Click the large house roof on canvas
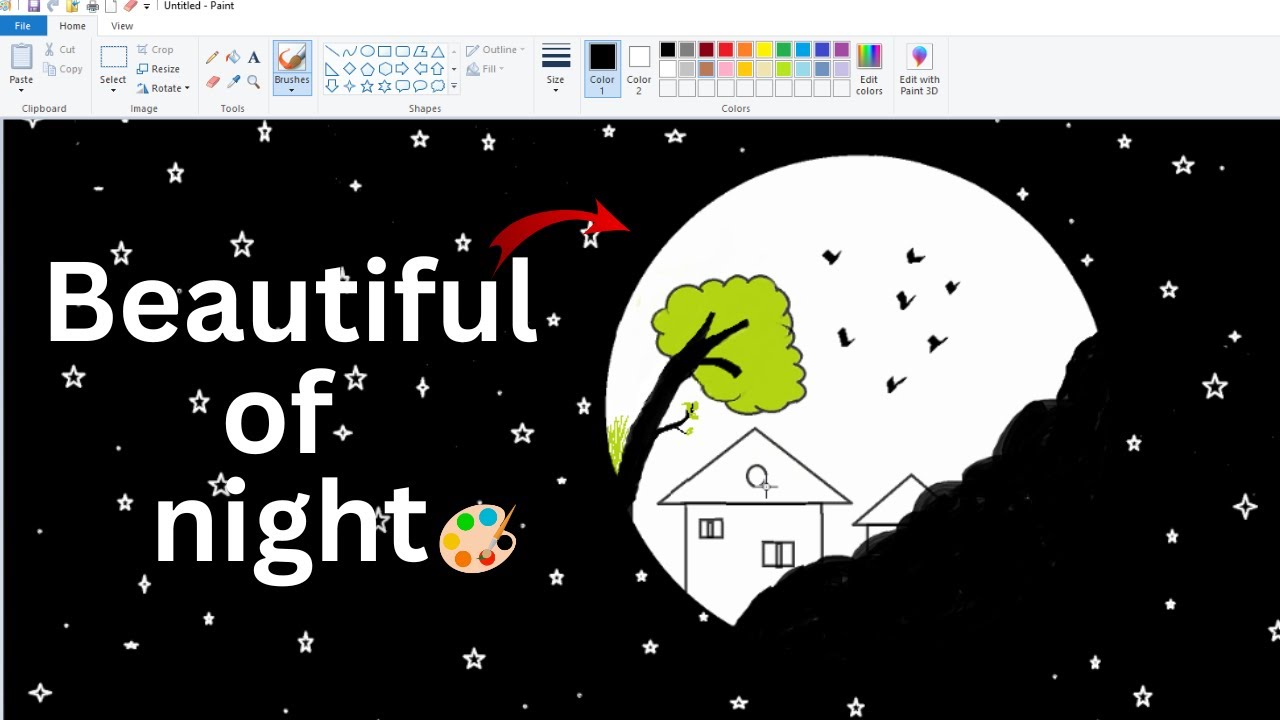 click(x=755, y=468)
